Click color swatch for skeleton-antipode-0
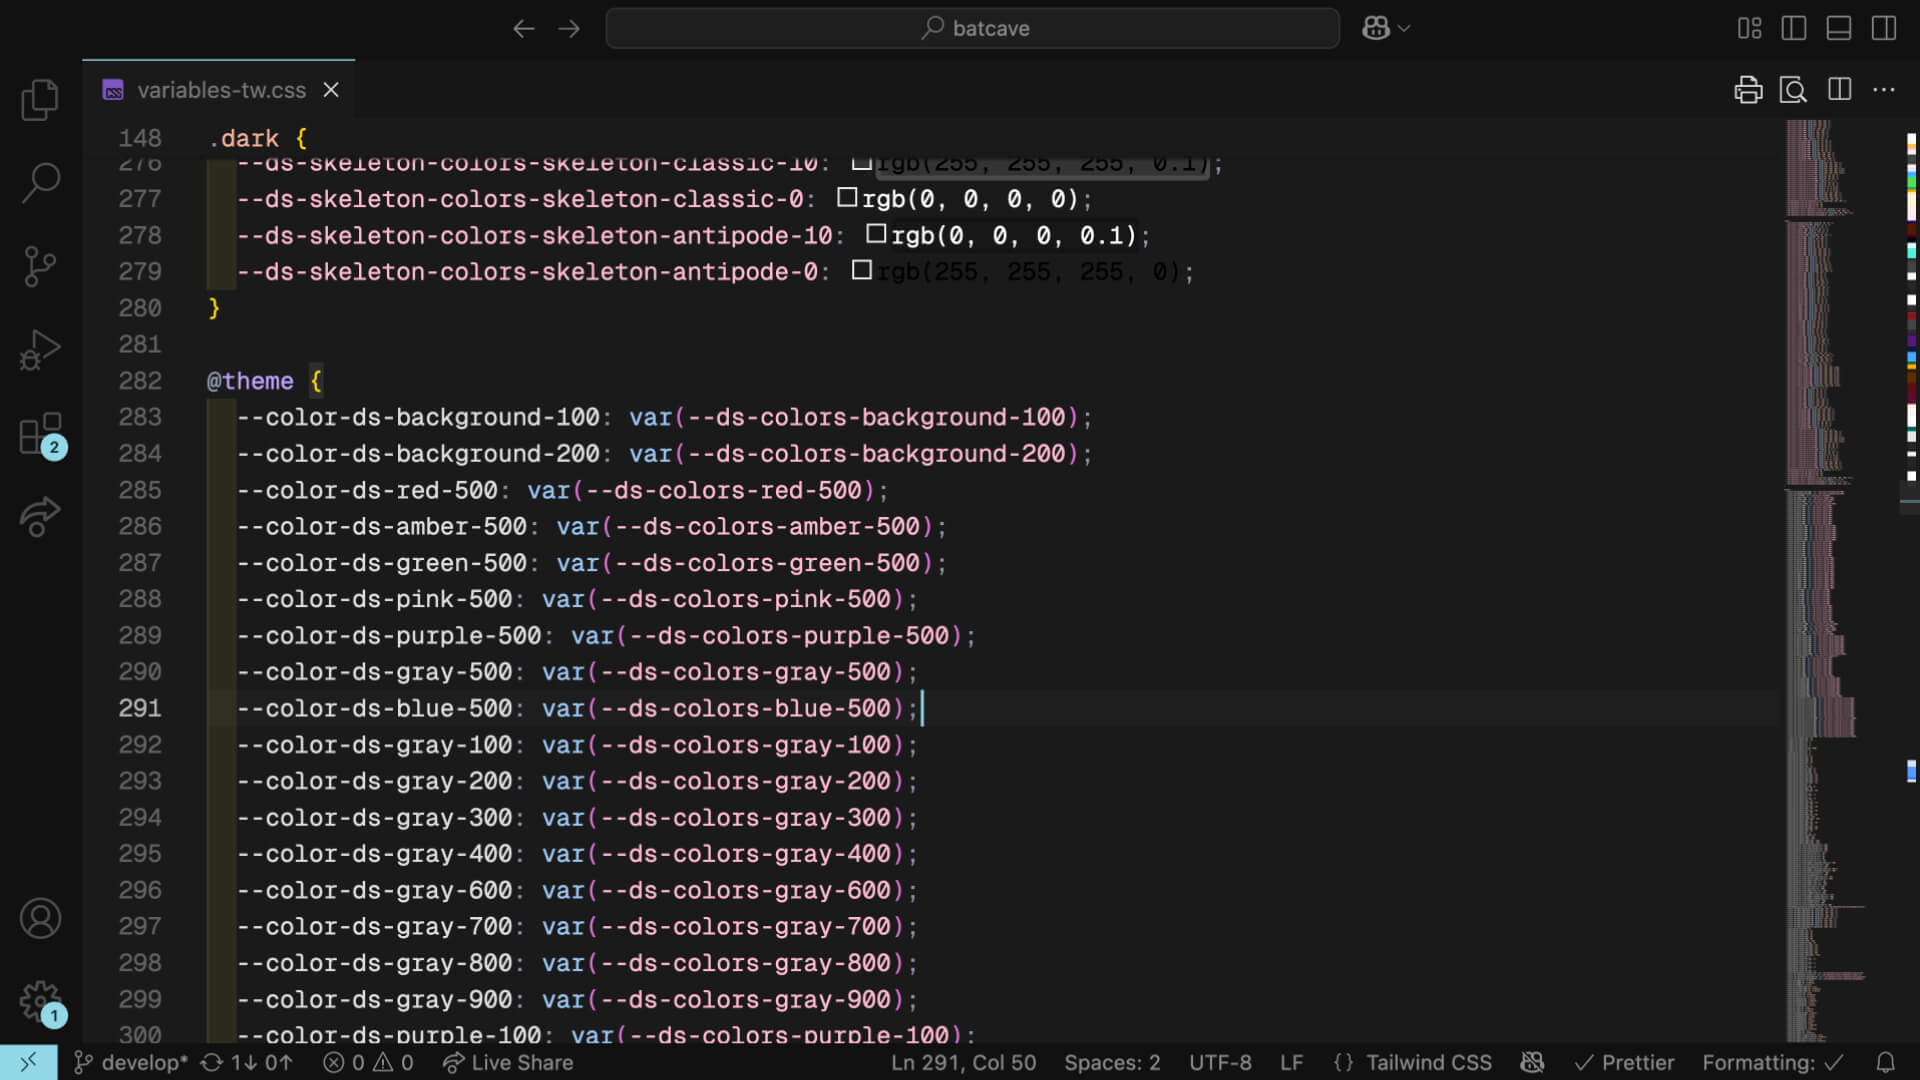Image resolution: width=1920 pixels, height=1080 pixels. click(862, 270)
